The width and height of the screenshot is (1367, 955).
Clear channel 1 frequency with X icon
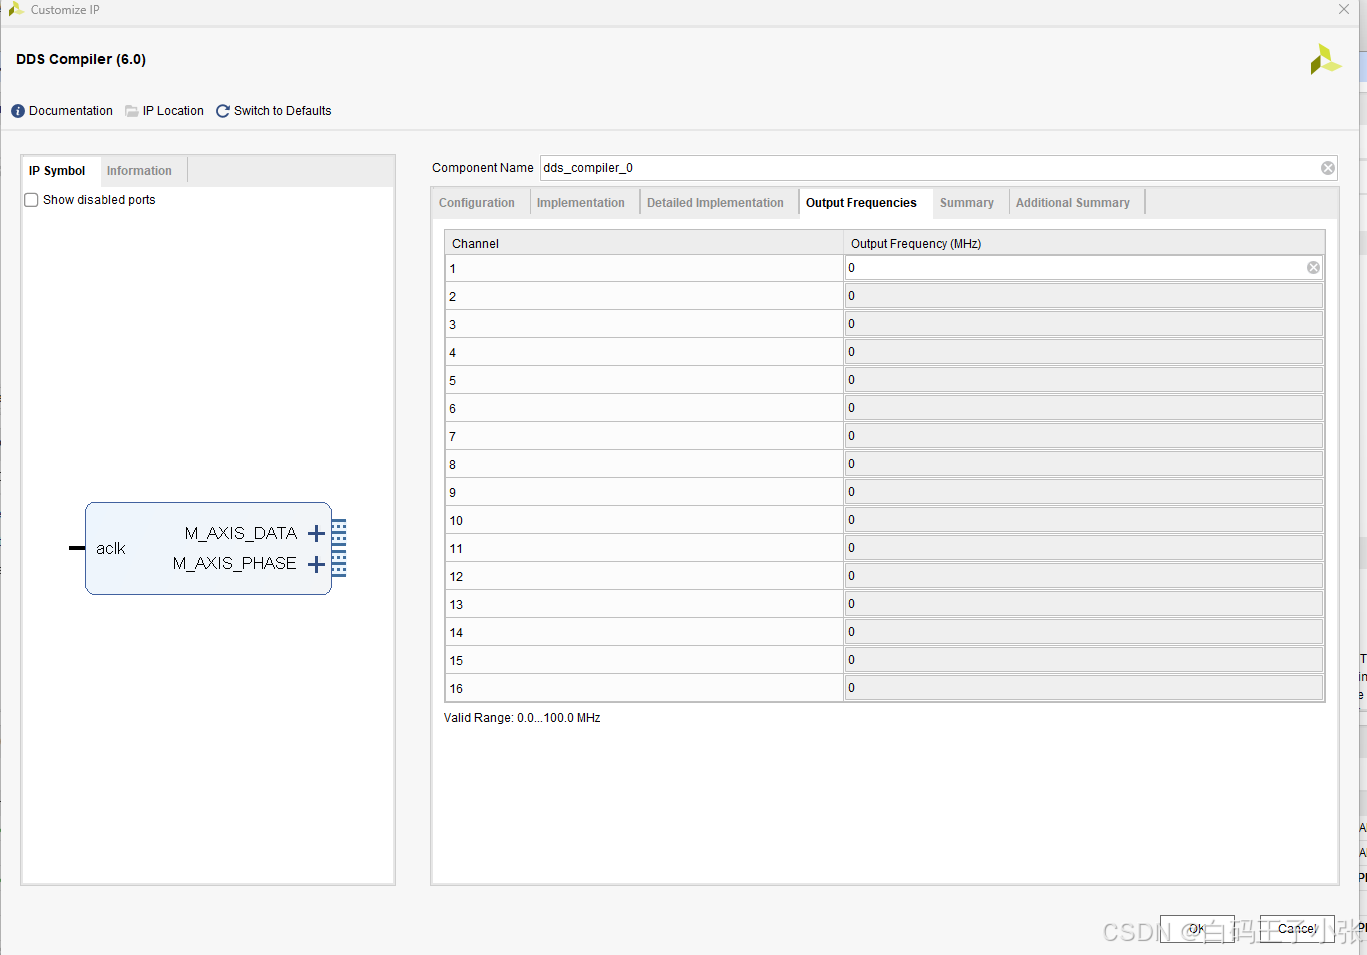click(1313, 267)
